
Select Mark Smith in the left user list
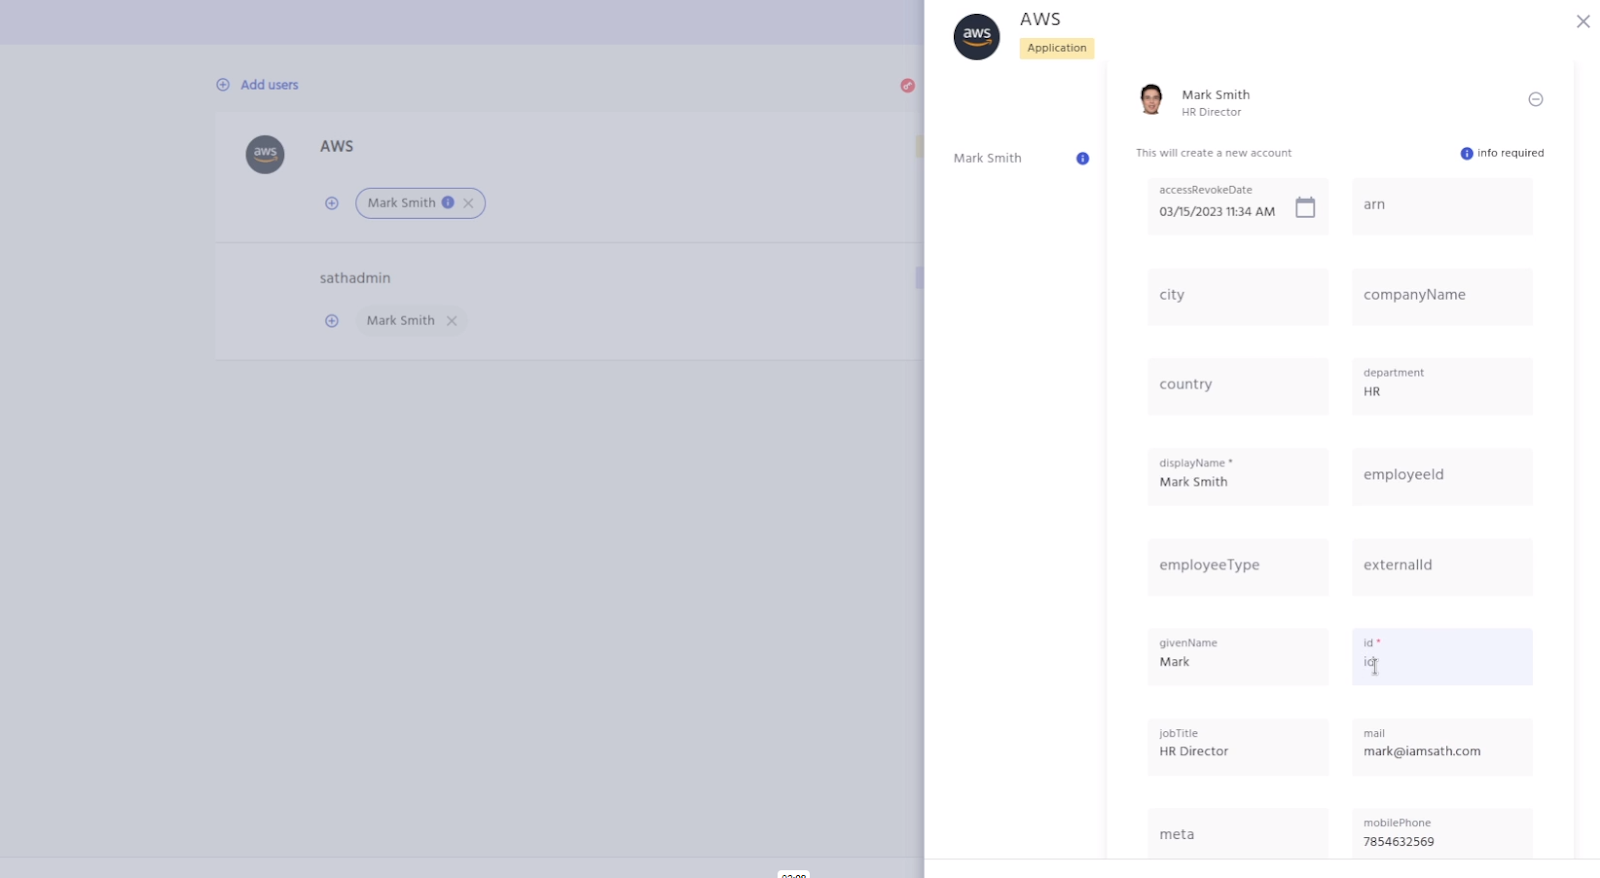click(987, 158)
